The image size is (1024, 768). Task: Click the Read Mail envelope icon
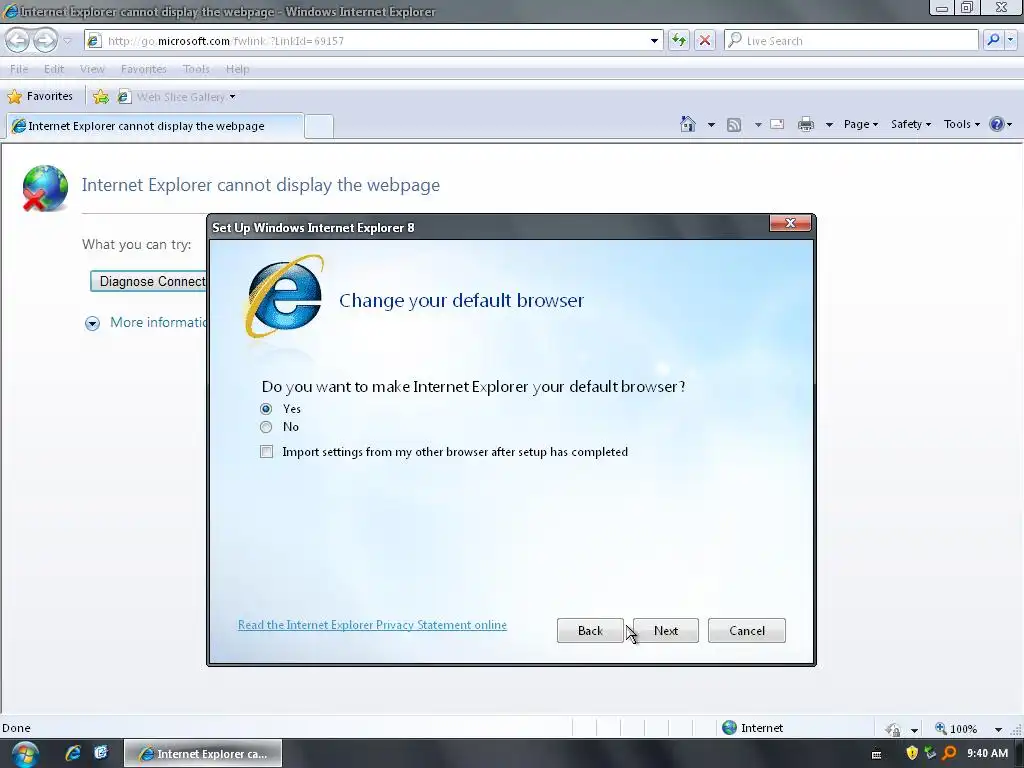777,124
